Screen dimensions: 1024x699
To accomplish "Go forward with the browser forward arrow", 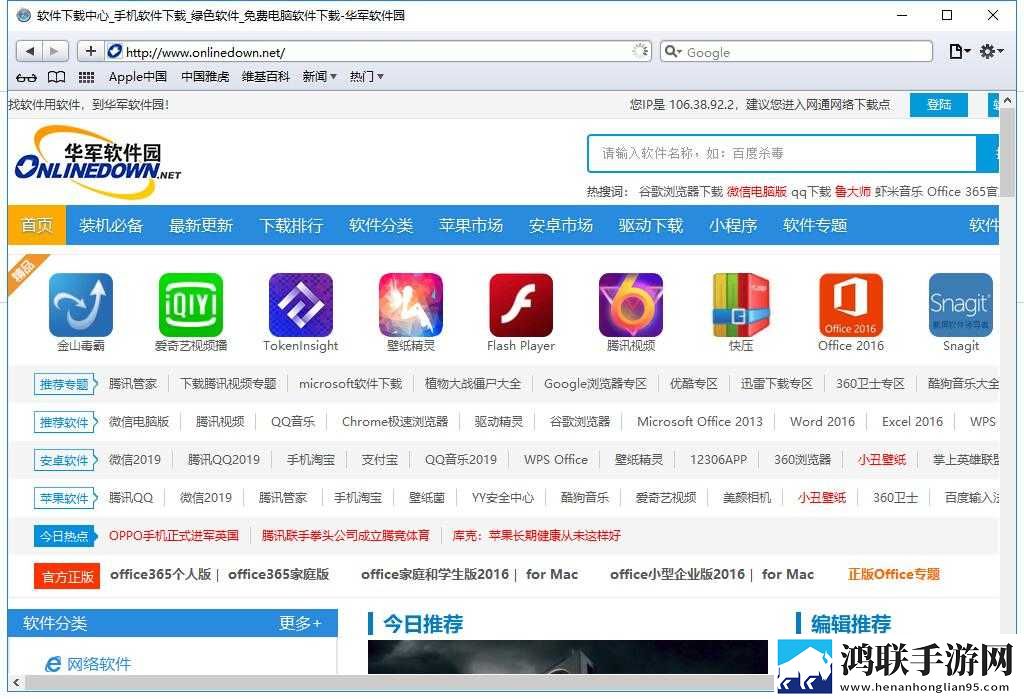I will pos(55,51).
